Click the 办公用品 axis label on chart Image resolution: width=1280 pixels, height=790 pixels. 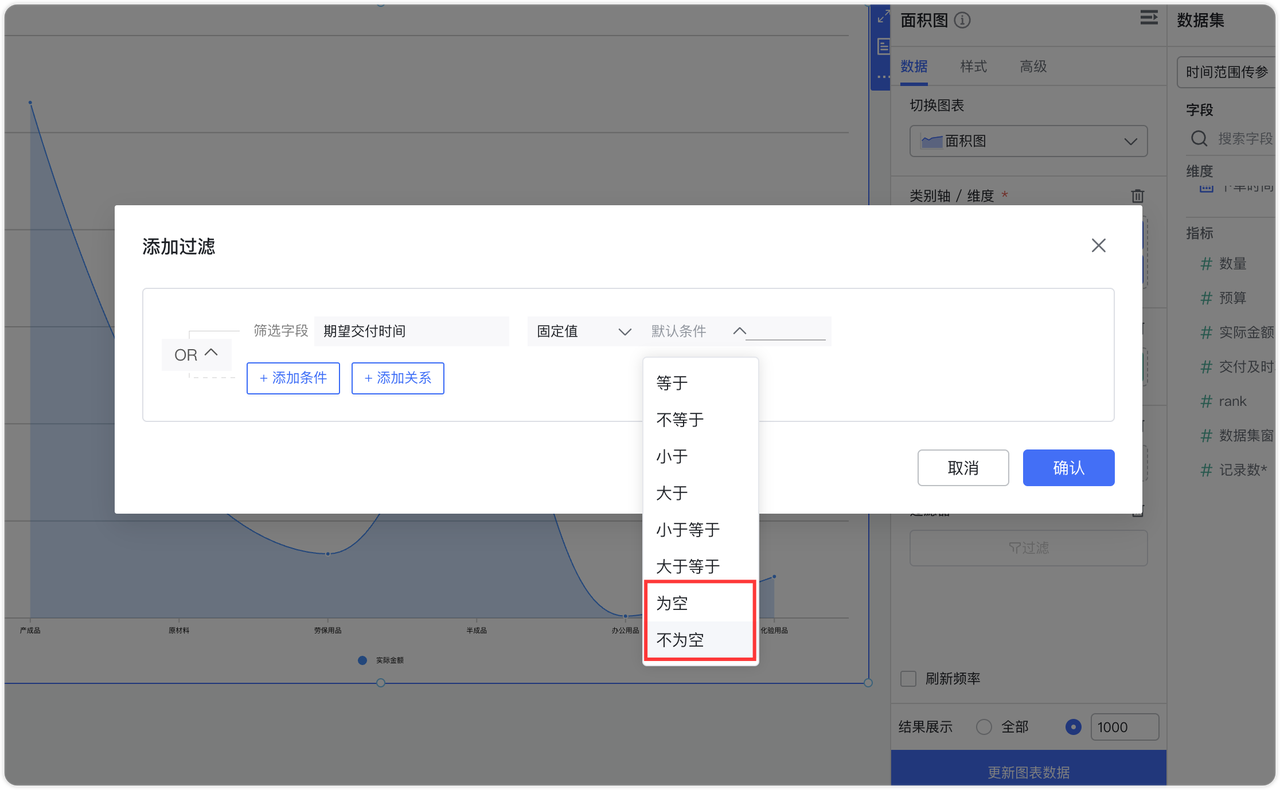click(x=626, y=631)
